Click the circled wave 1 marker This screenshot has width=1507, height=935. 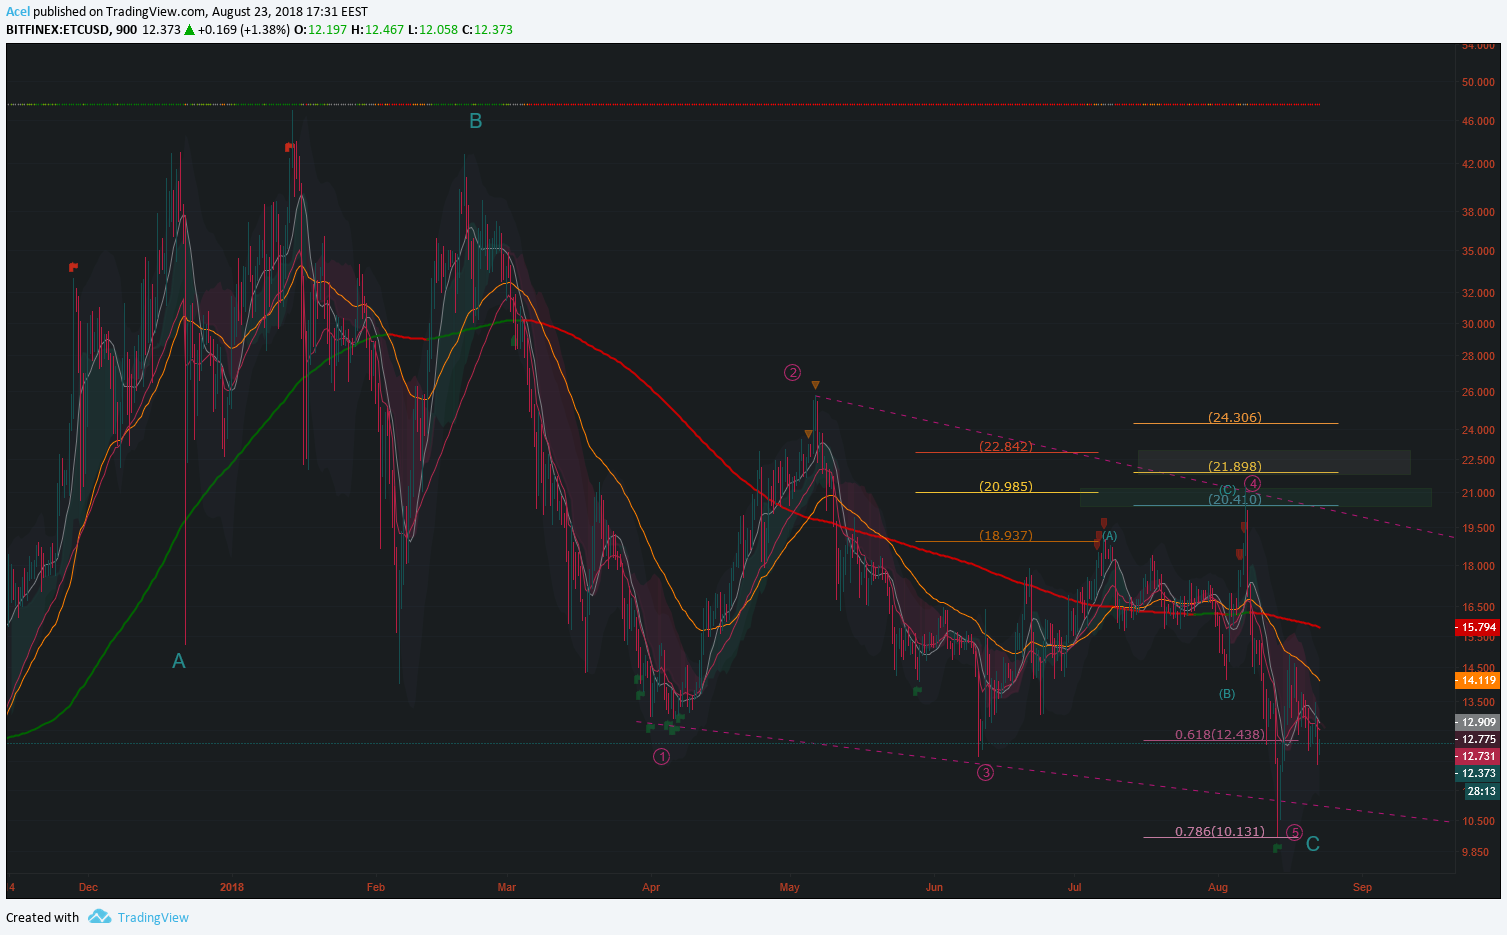tap(661, 756)
